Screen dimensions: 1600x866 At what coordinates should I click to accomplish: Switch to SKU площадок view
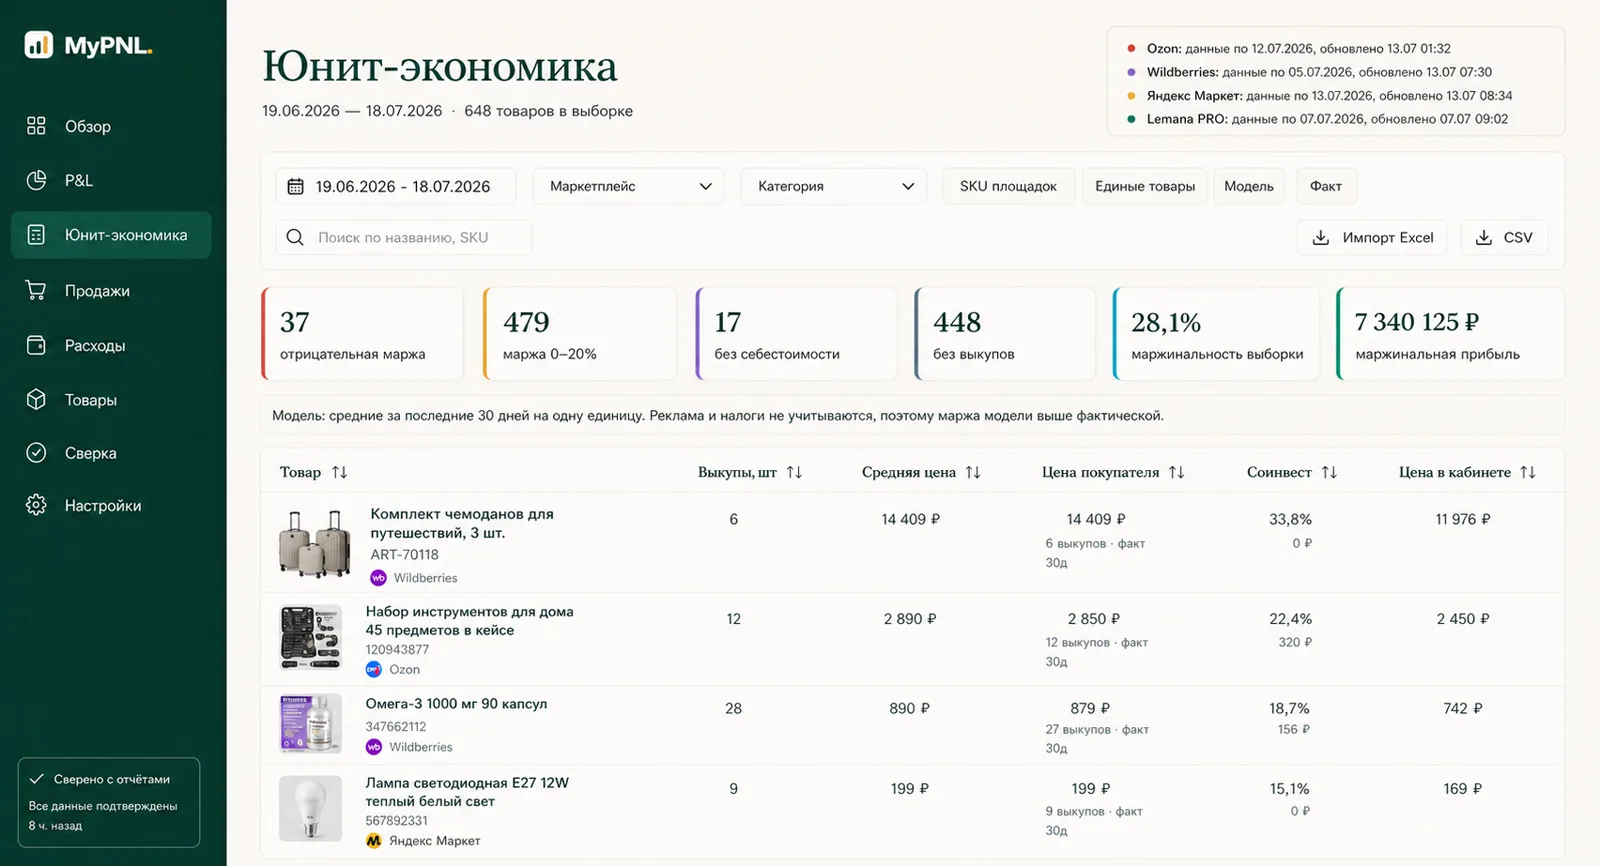[1008, 186]
